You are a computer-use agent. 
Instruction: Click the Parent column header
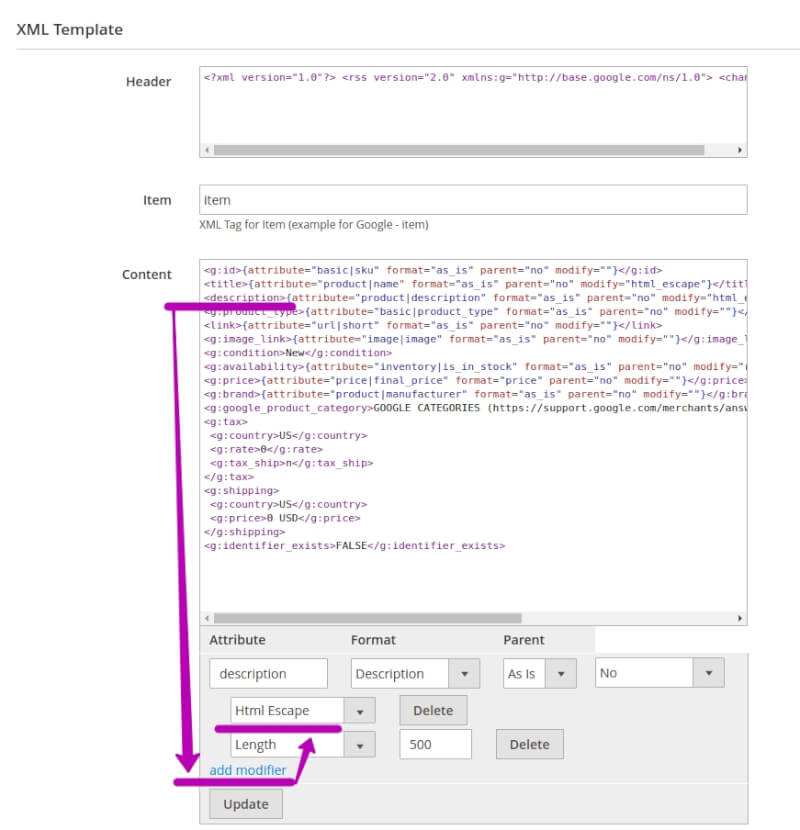coord(524,639)
